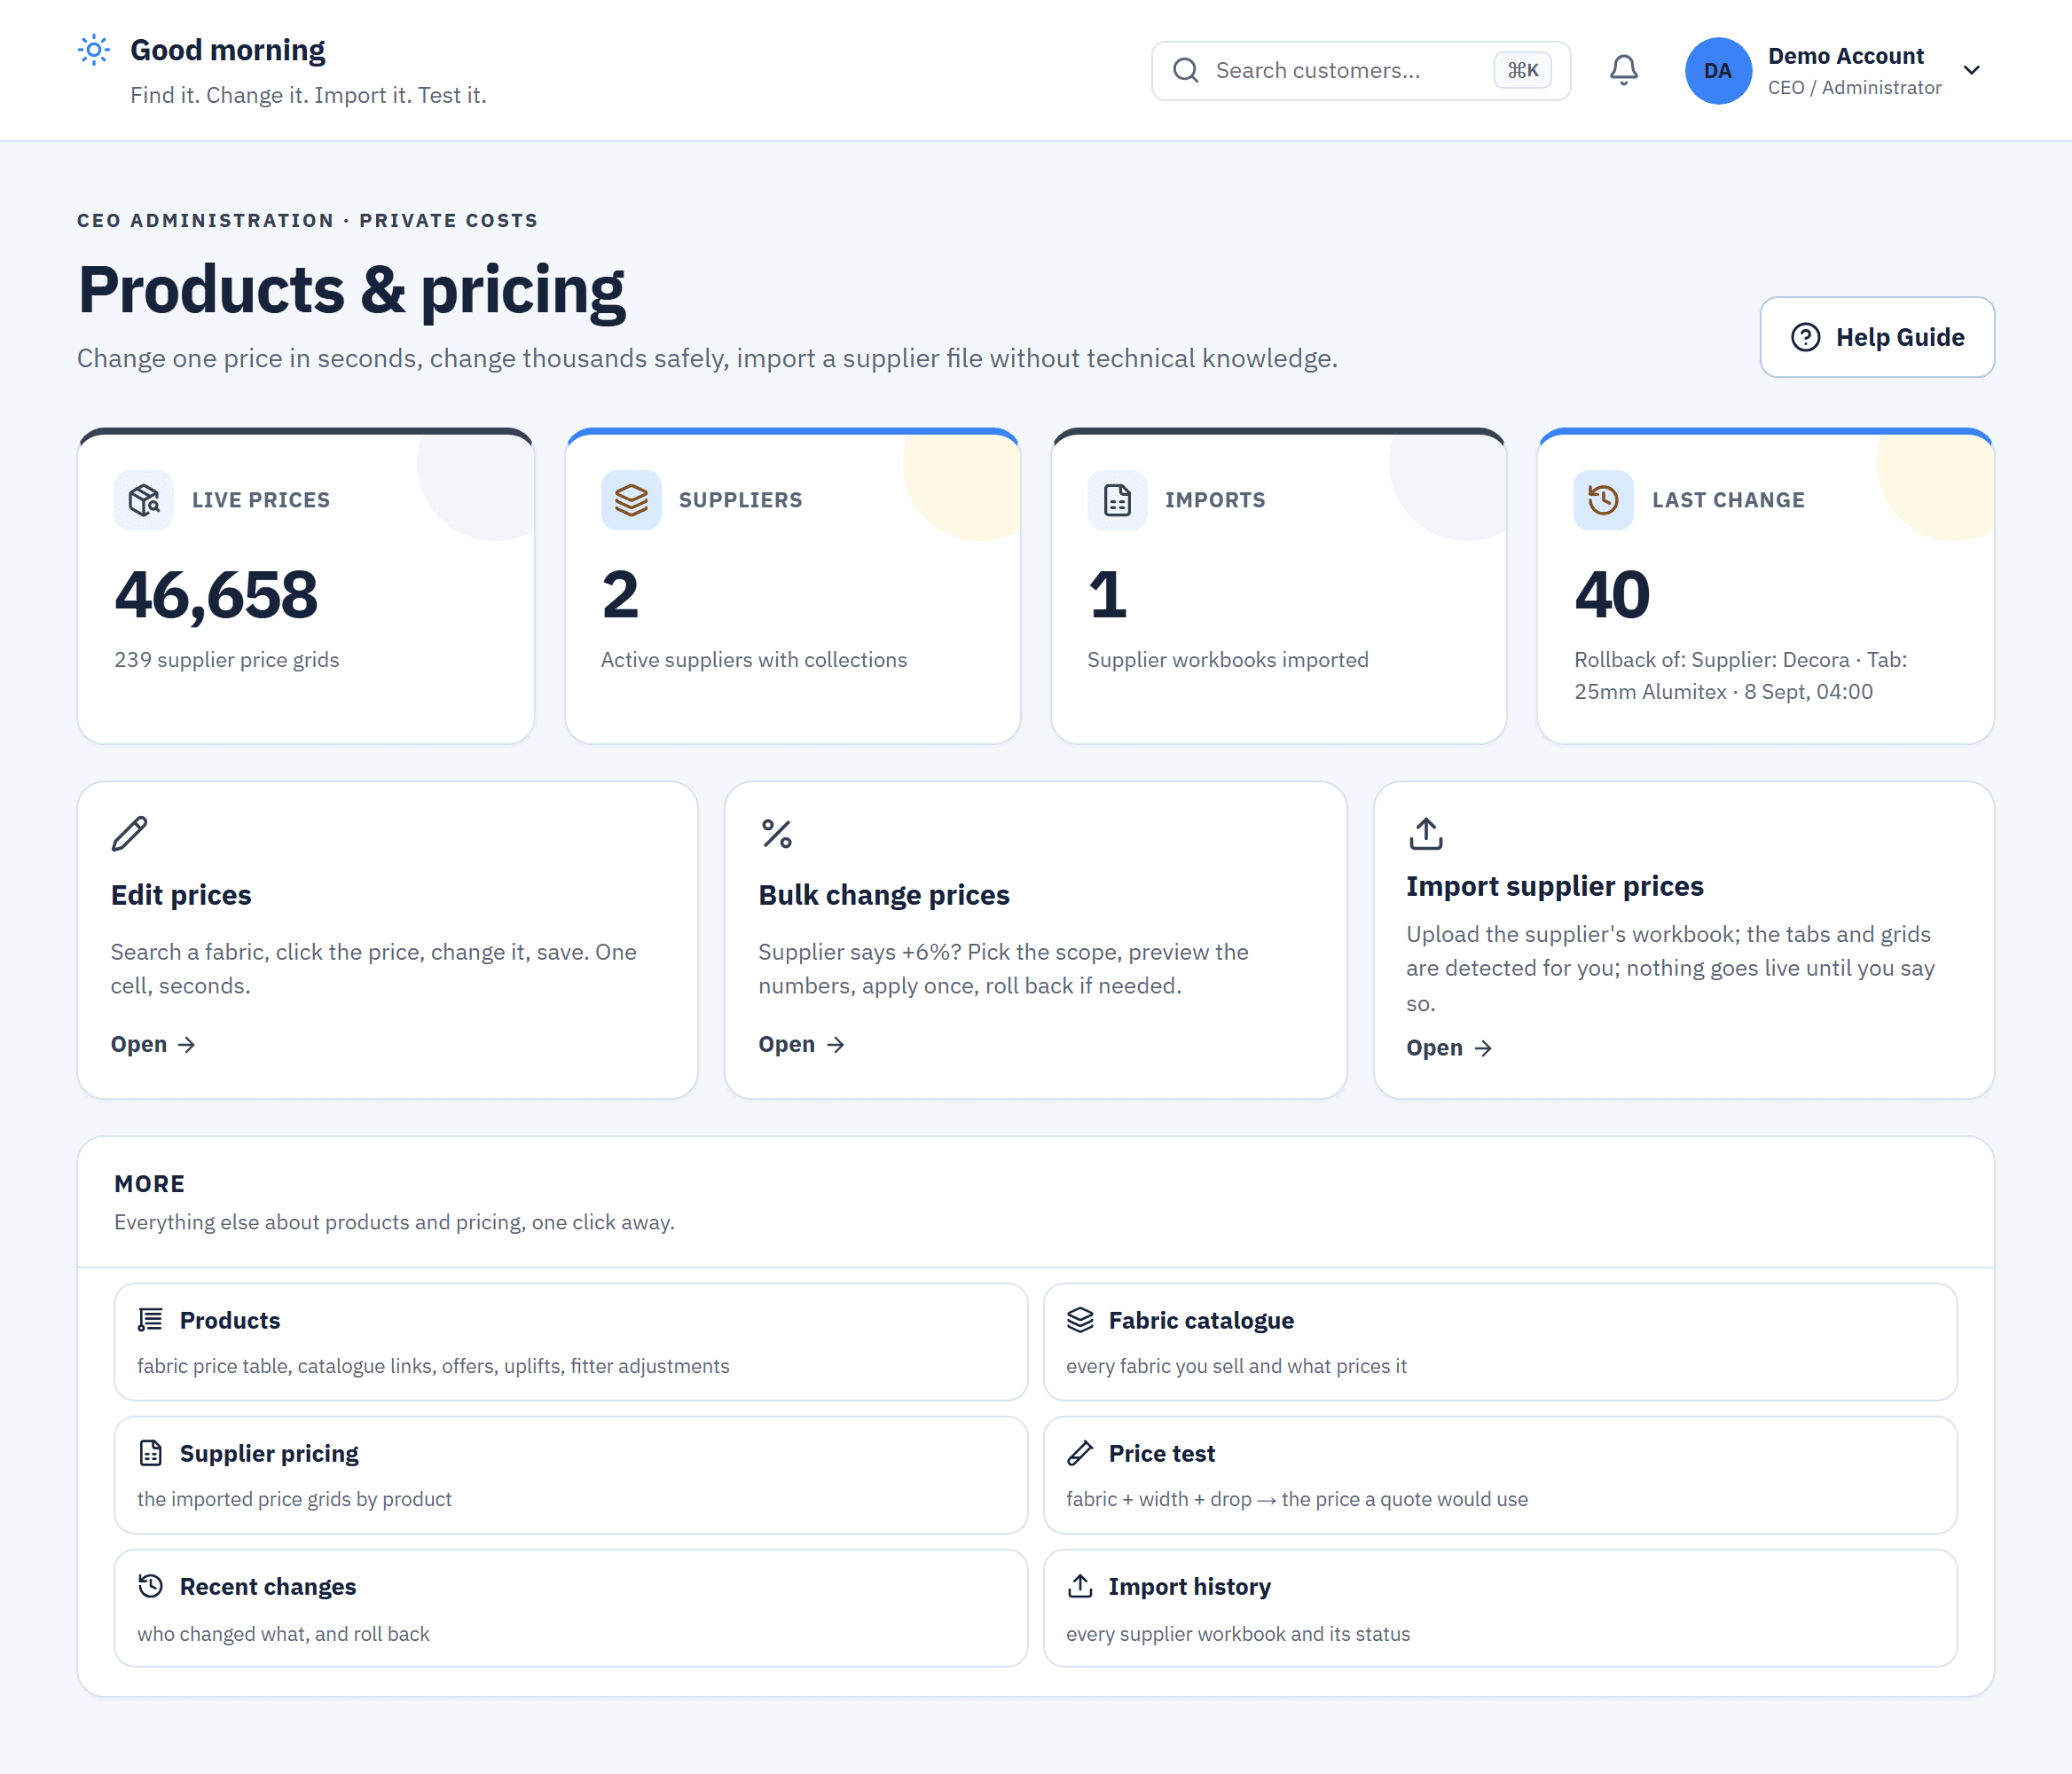Image resolution: width=2072 pixels, height=1774 pixels.
Task: Focus the Search customers field
Action: click(x=1360, y=70)
